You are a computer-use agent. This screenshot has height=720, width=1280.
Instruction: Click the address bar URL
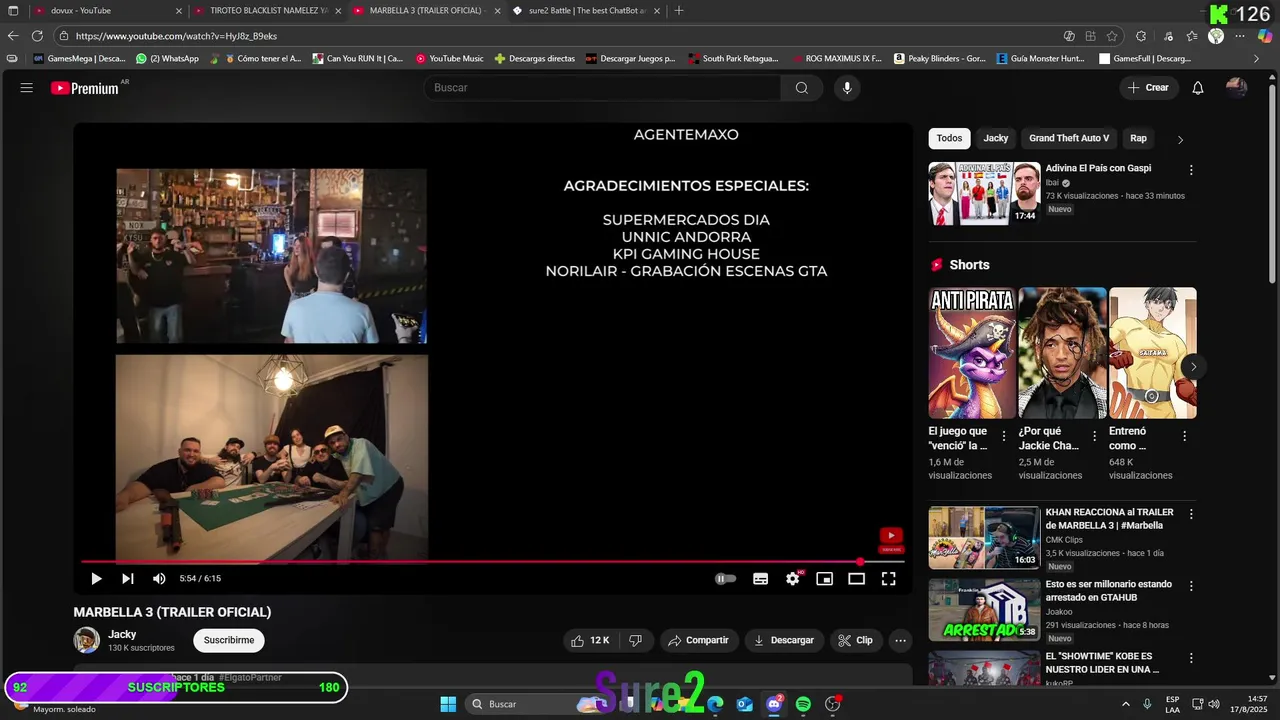click(x=176, y=36)
